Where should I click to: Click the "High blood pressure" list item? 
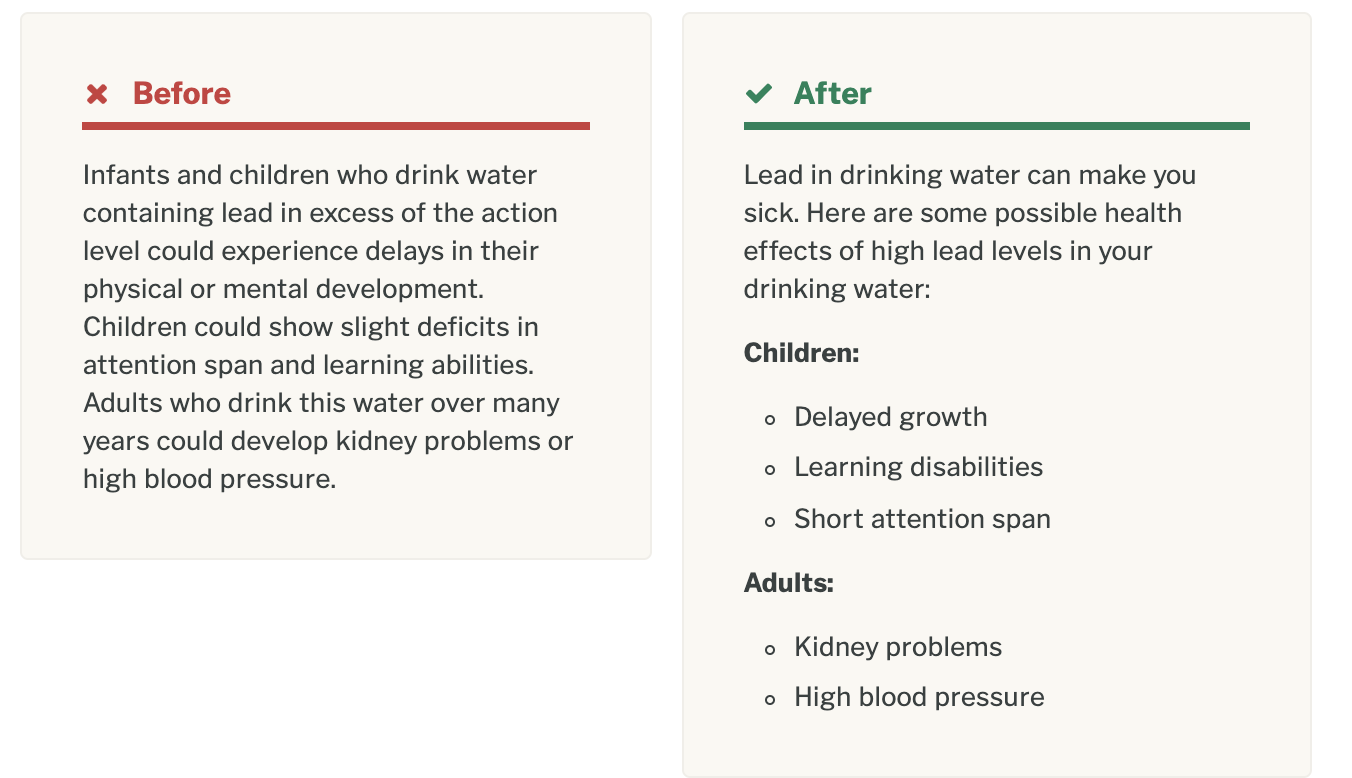point(919,697)
